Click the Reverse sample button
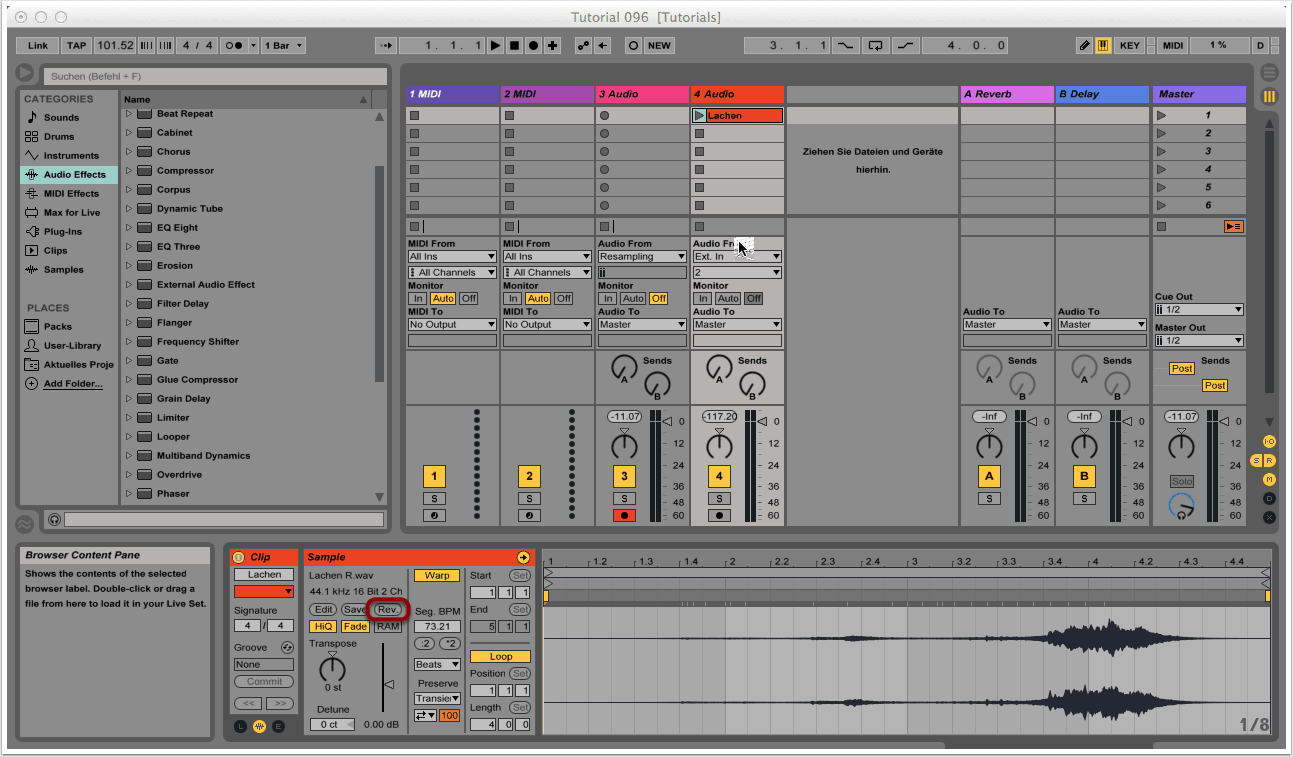This screenshot has width=1293, height=757. tap(387, 609)
